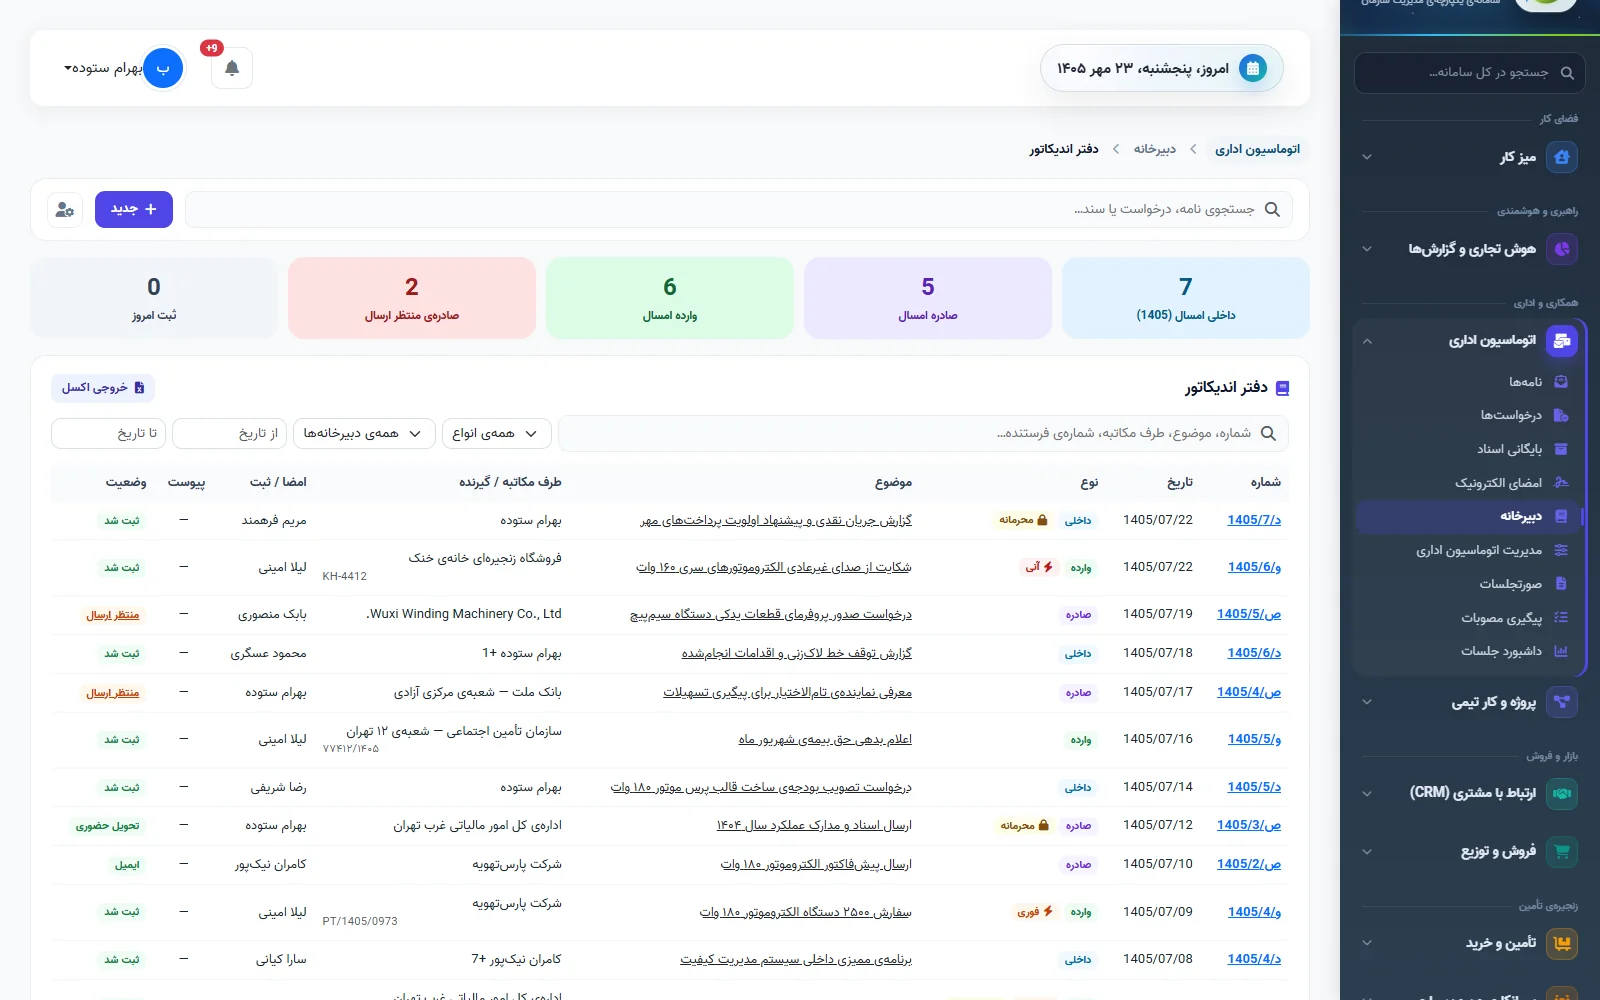This screenshot has height=1000, width=1600.
Task: Click the خروجی اکسل export button
Action: pyautogui.click(x=103, y=388)
